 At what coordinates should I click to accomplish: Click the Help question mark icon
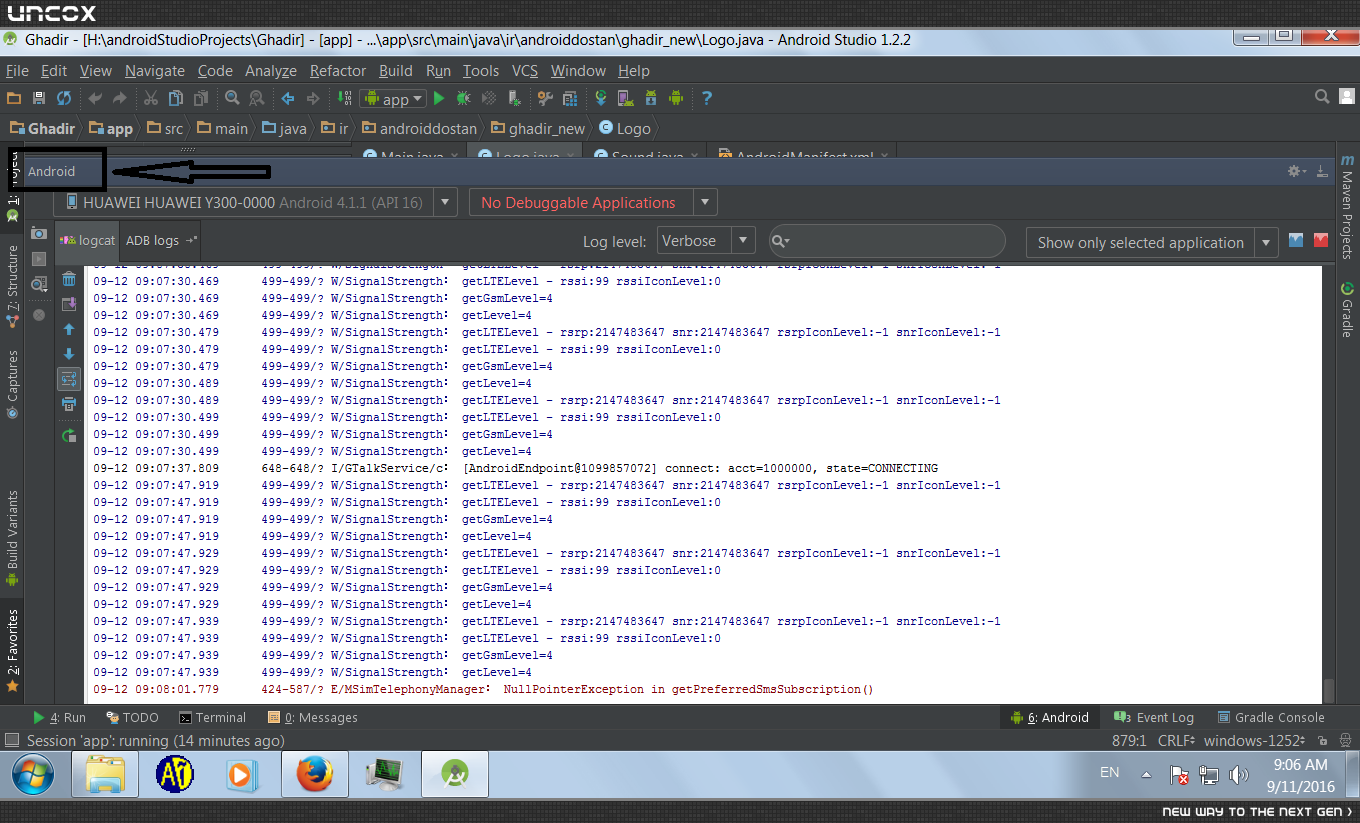[x=707, y=98]
